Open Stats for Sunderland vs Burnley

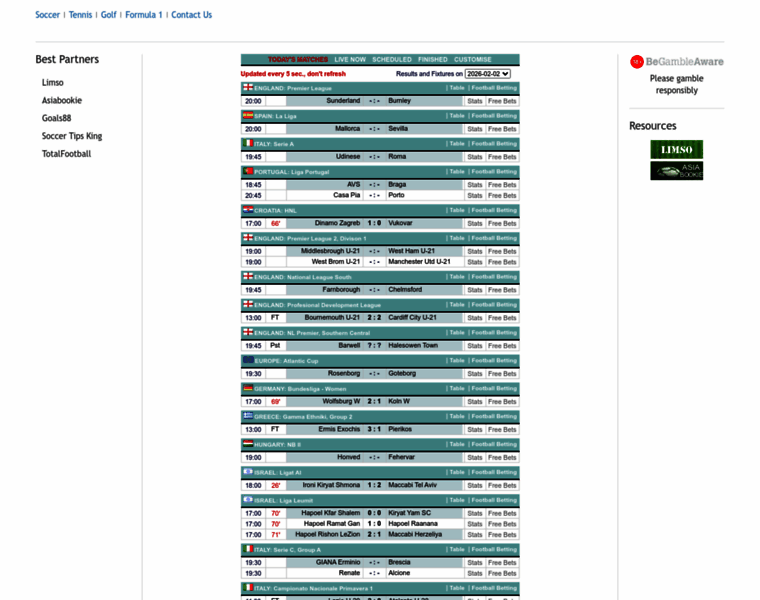[x=475, y=101]
